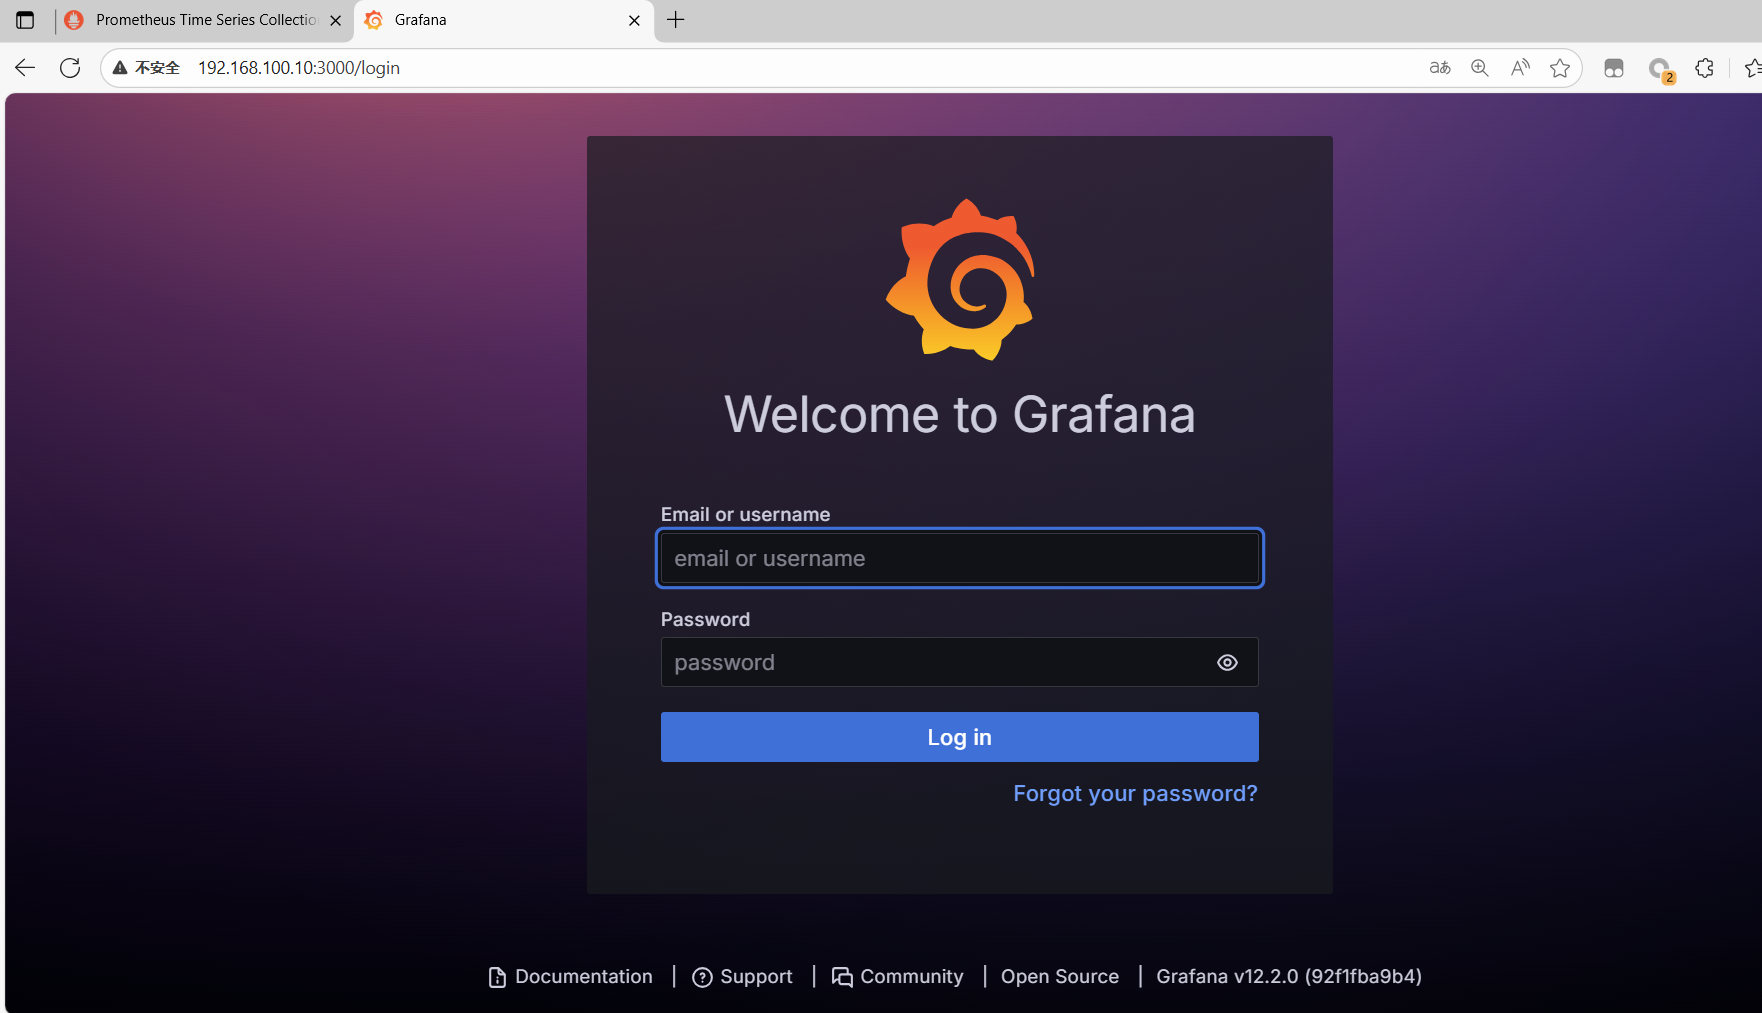This screenshot has width=1762, height=1013.
Task: Go back to previous page
Action: click(25, 68)
